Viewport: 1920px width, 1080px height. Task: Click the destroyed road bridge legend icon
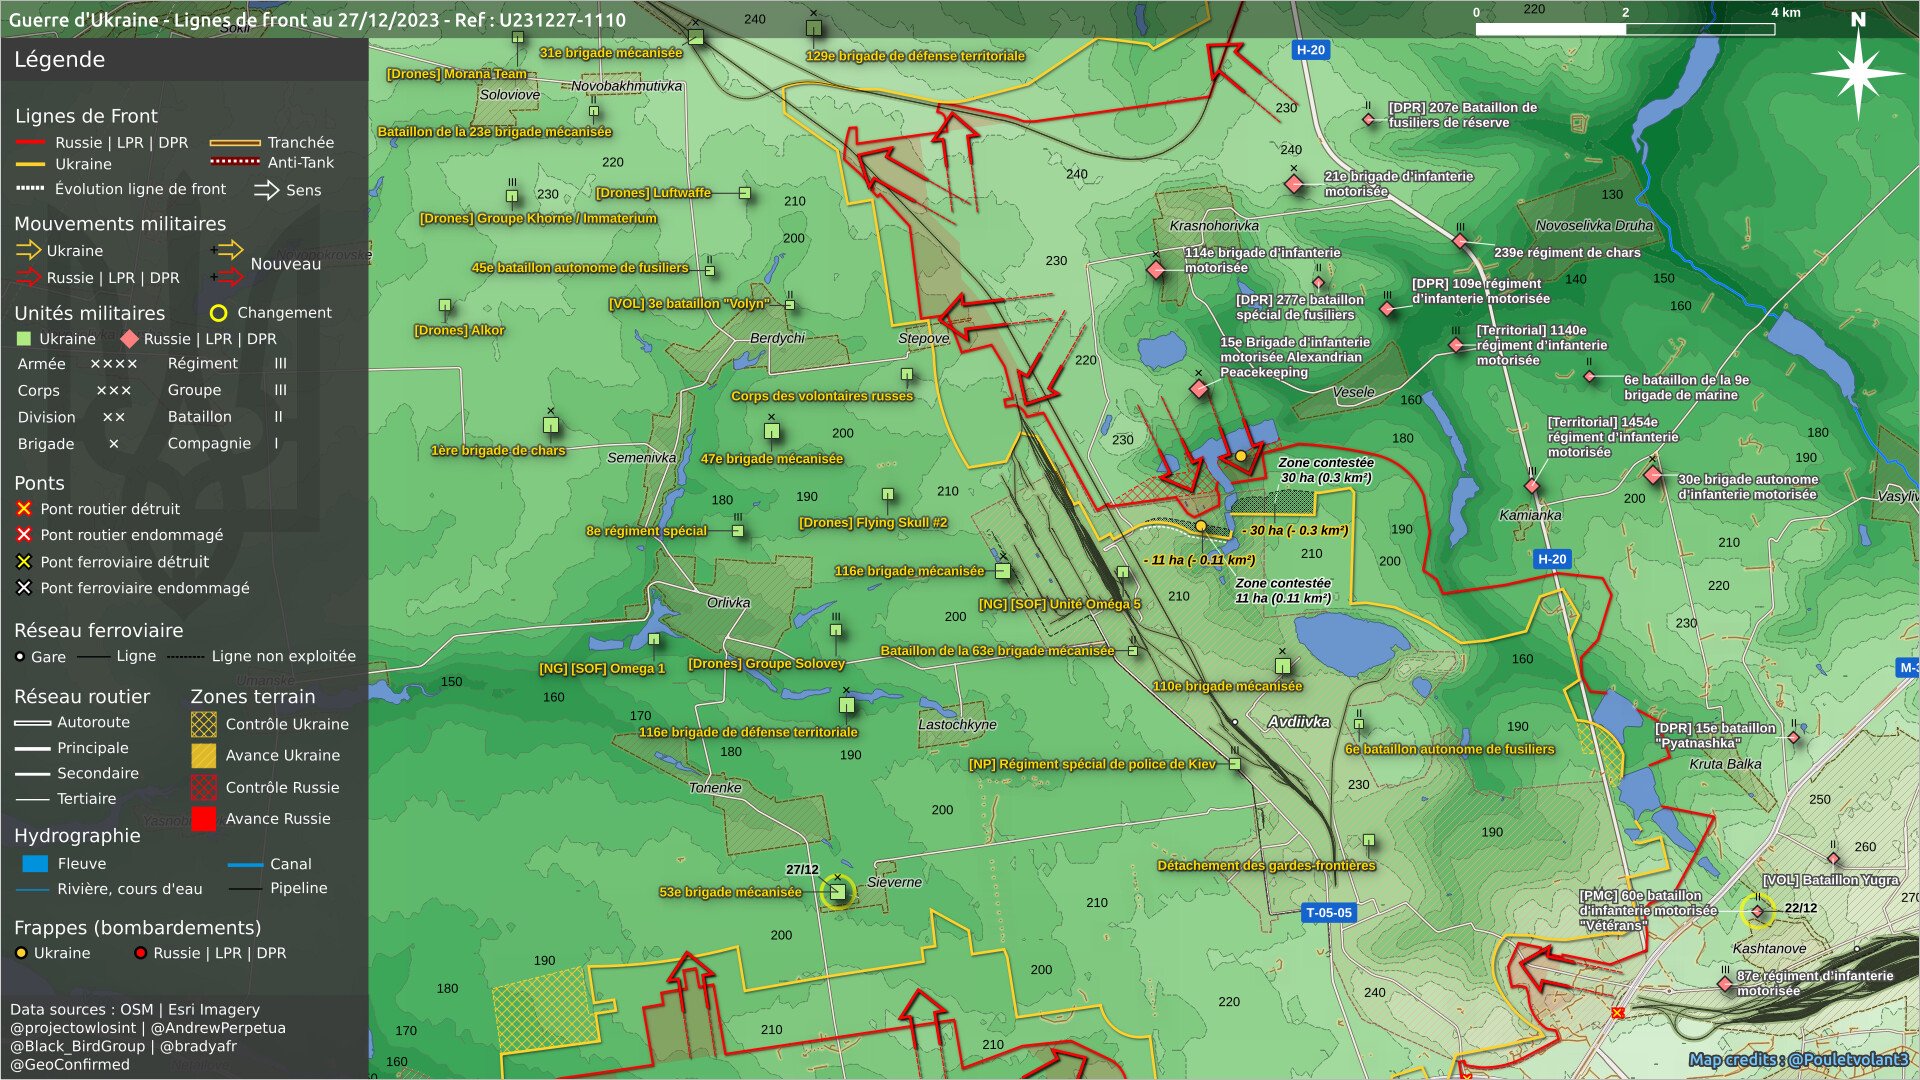pyautogui.click(x=24, y=509)
